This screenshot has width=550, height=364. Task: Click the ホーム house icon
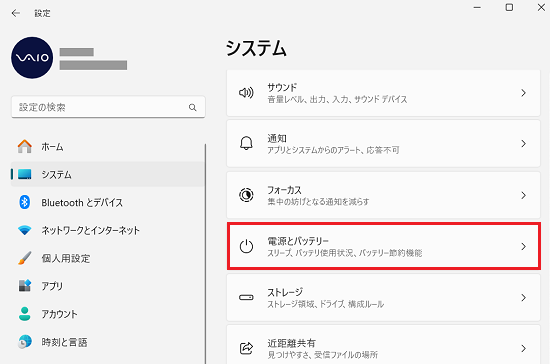pyautogui.click(x=25, y=146)
